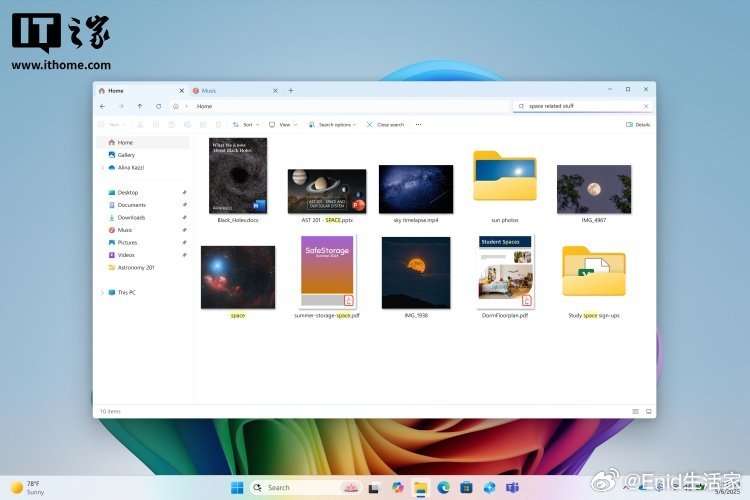Go back with the left arrow button
Viewport: 750px width, 500px height.
tap(103, 106)
